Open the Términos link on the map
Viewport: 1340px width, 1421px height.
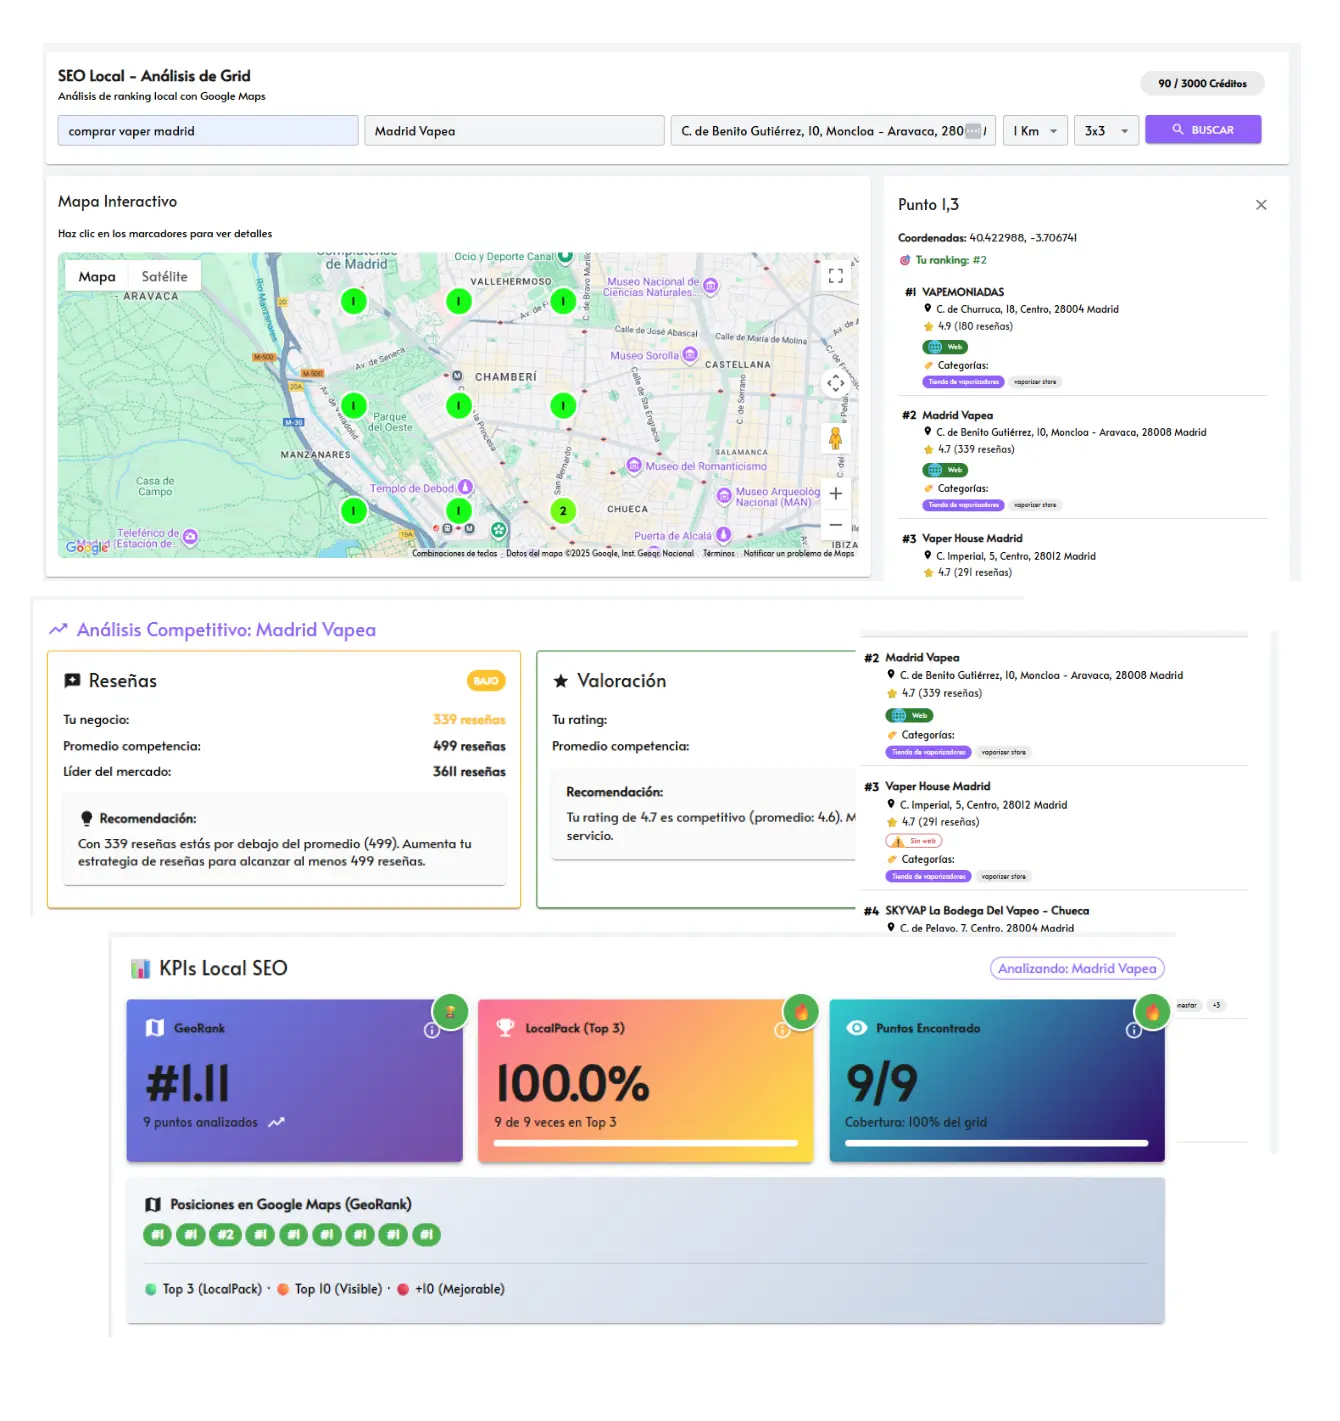[x=718, y=553]
